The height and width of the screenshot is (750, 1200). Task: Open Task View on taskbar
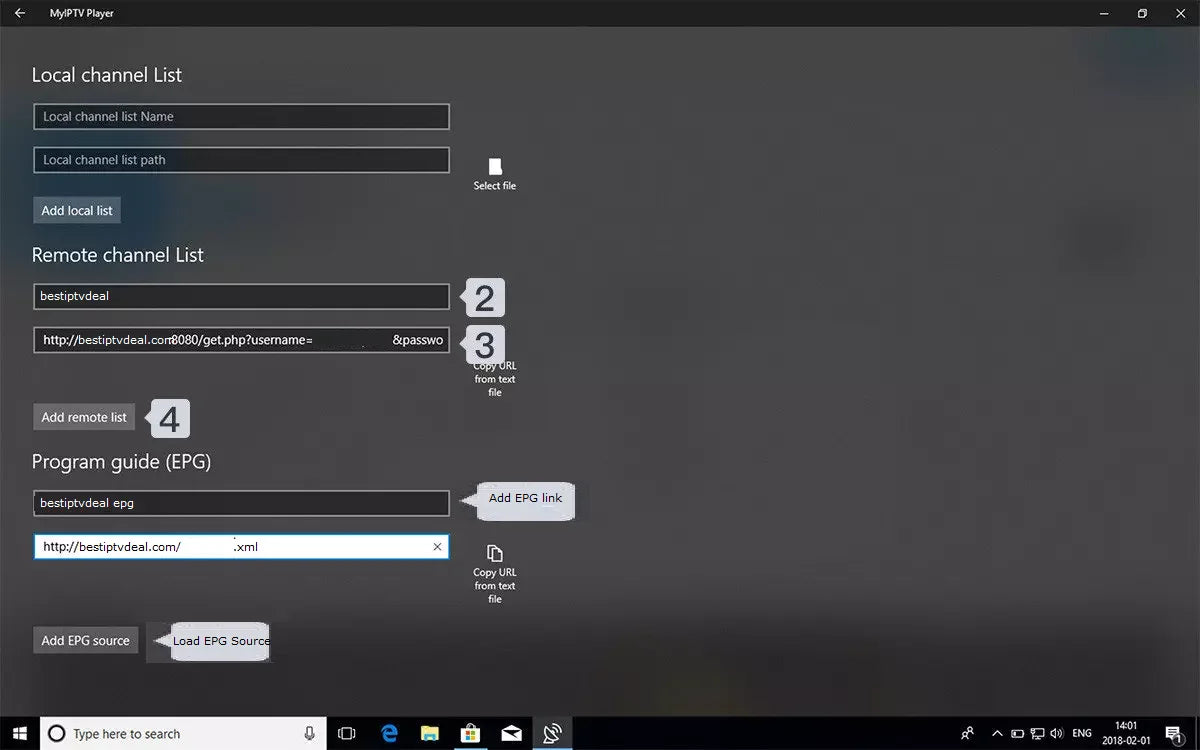(347, 733)
